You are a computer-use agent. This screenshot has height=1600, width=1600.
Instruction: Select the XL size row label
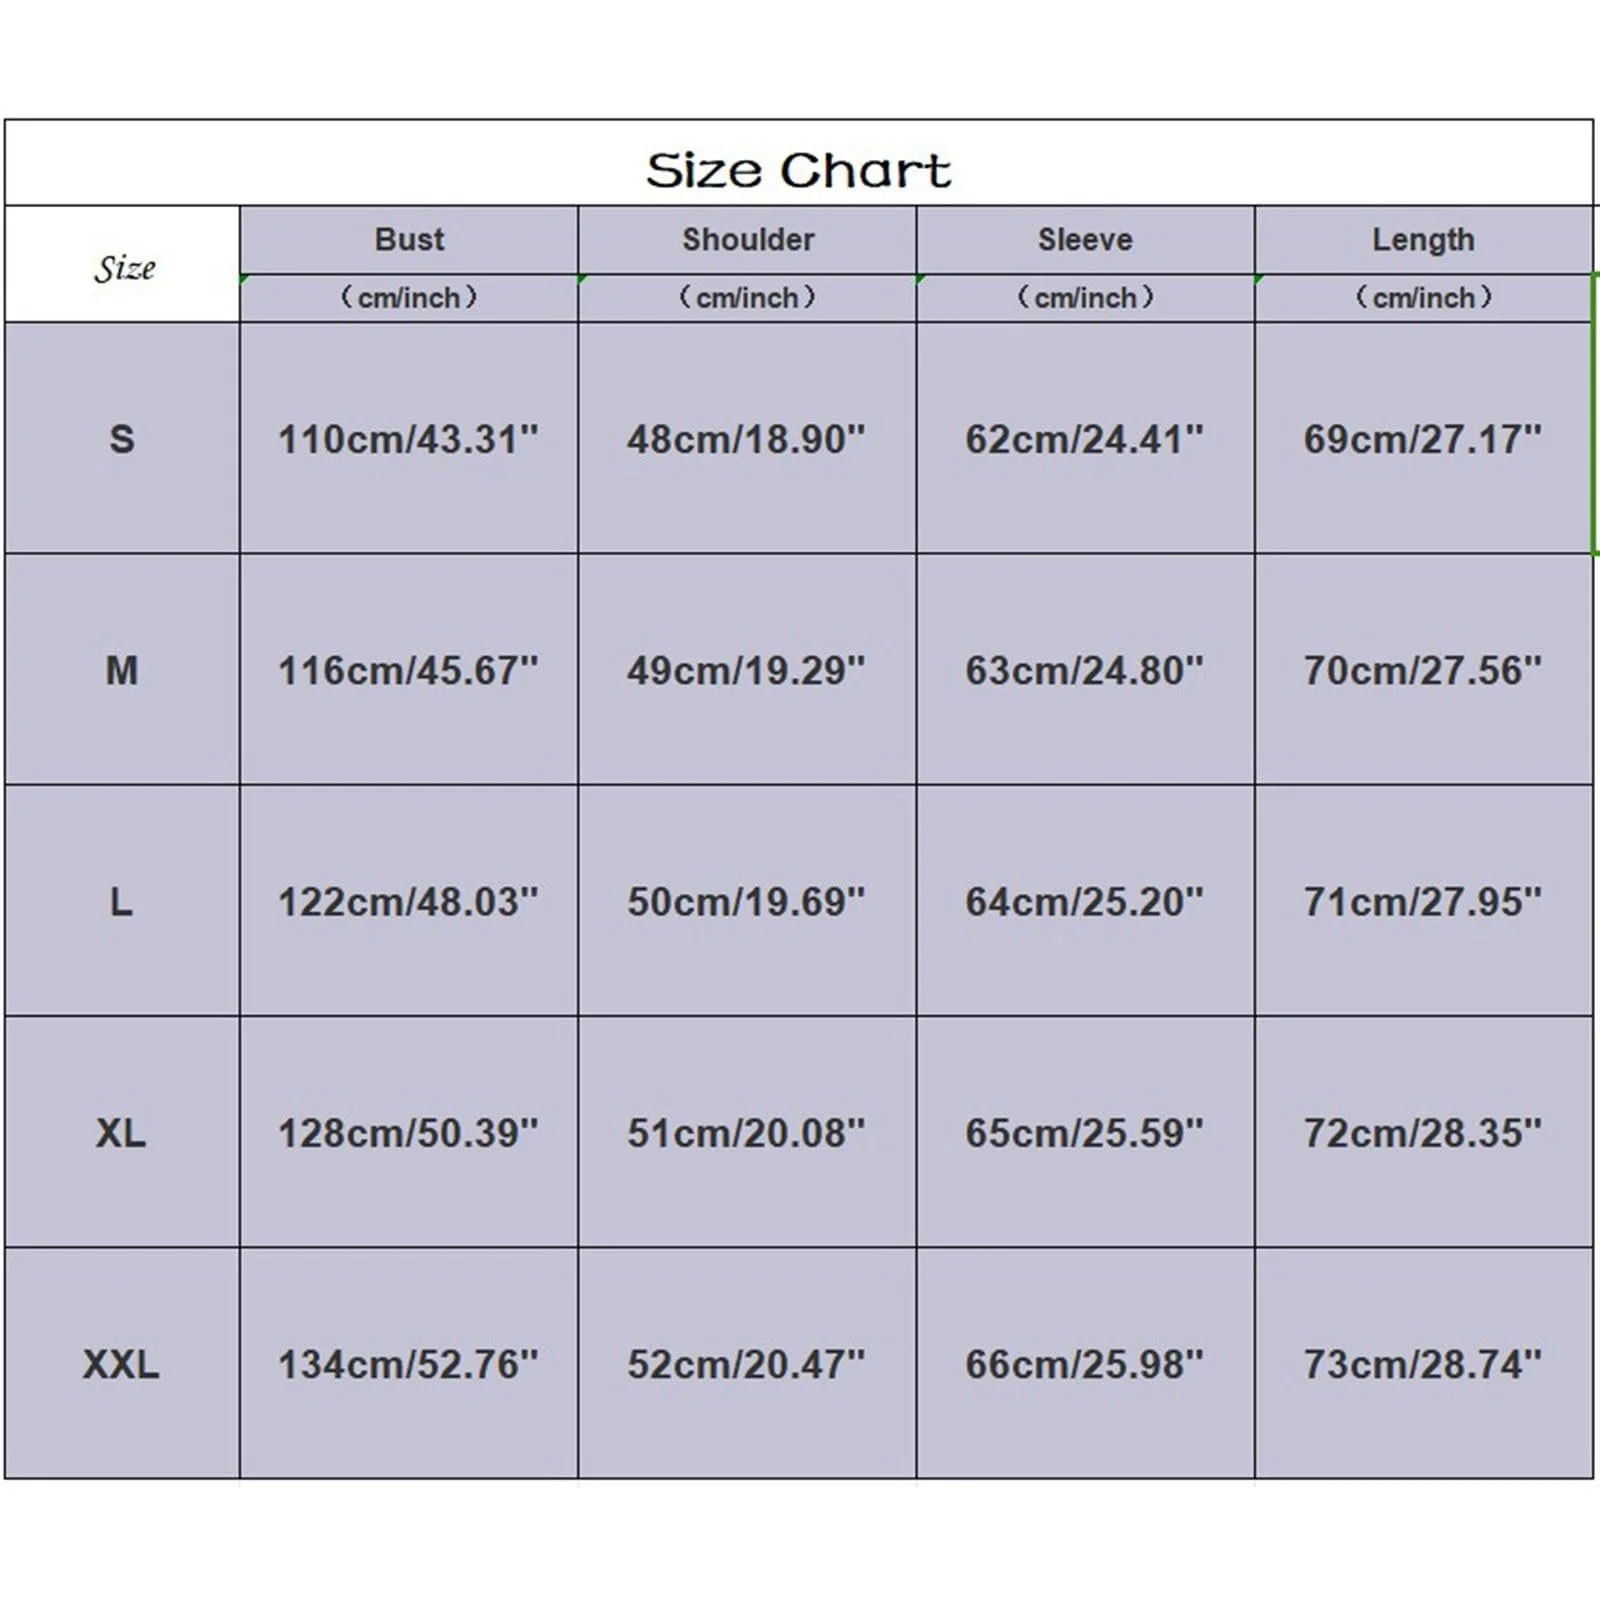coord(122,1133)
